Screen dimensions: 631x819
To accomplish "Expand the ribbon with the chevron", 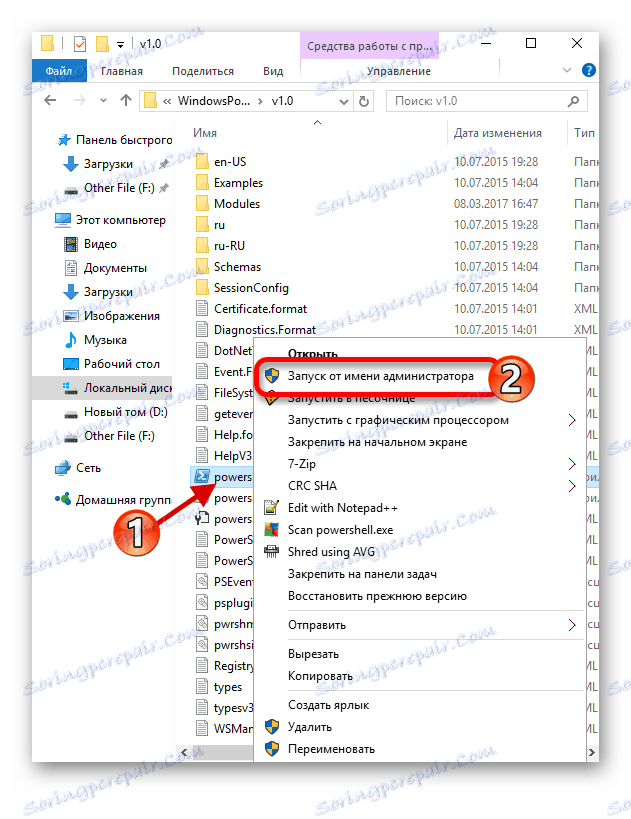I will coord(567,70).
